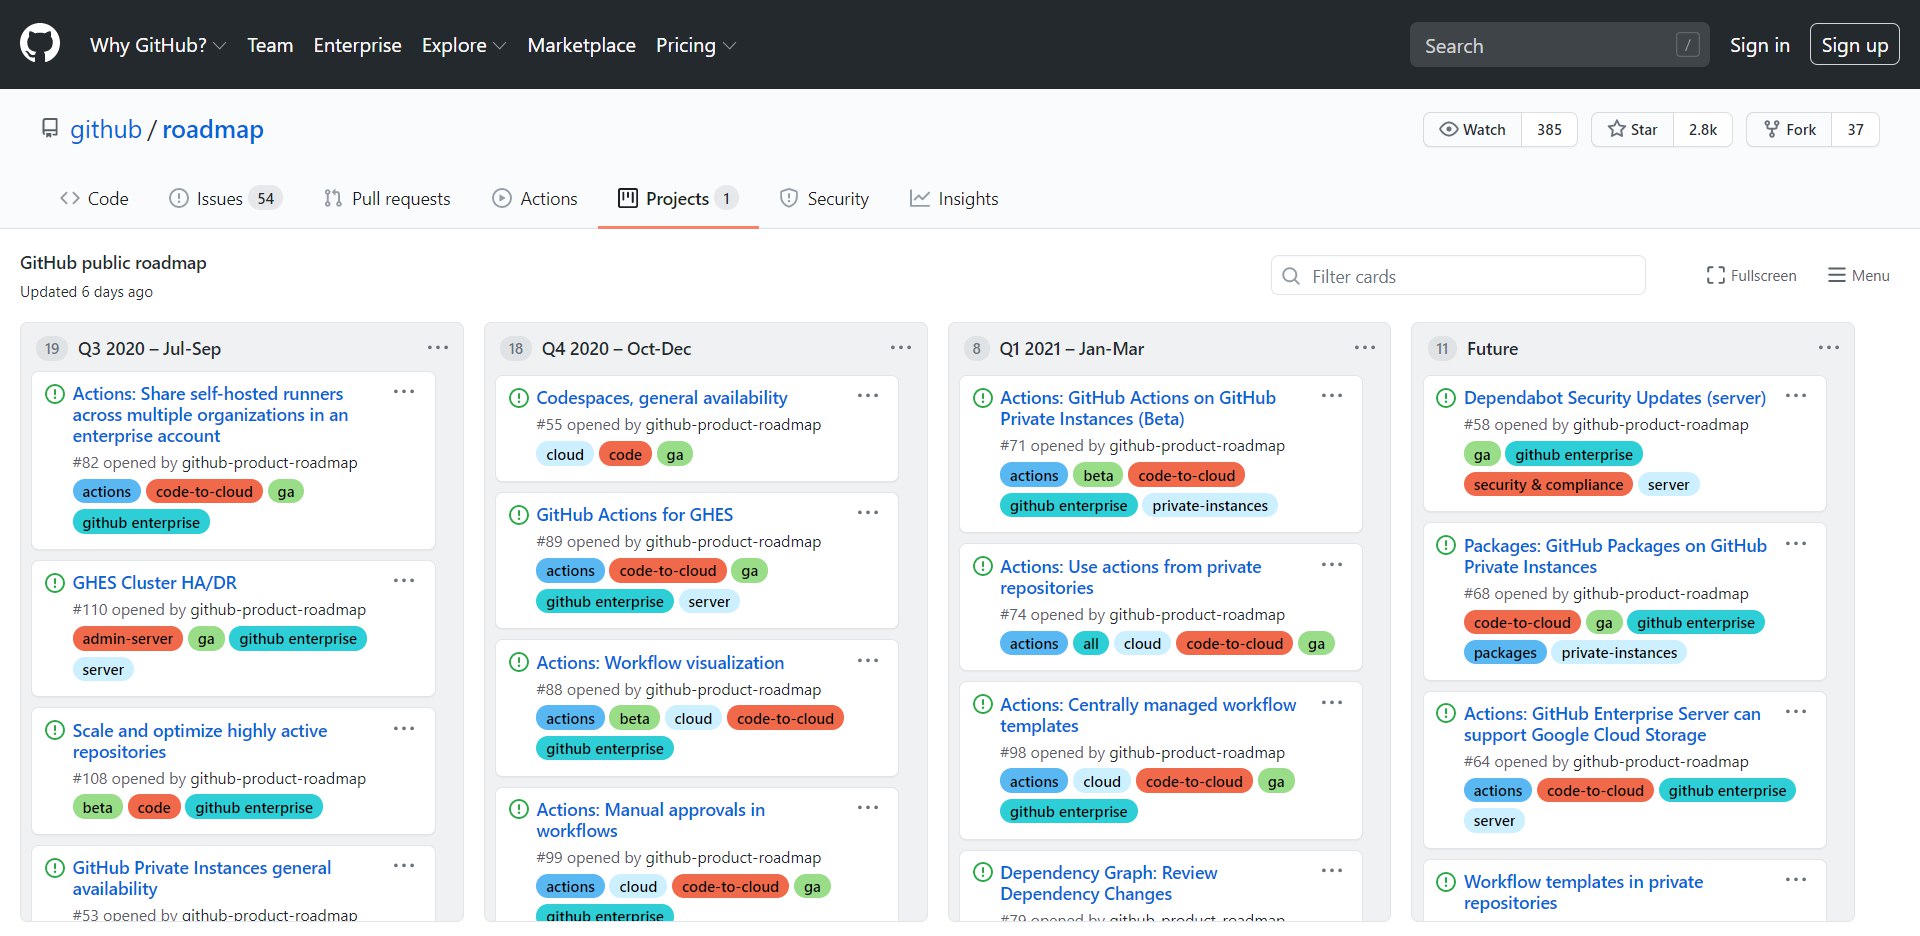Open GHES Cluster HA/DR card title
This screenshot has height=936, width=1920.
(x=155, y=582)
